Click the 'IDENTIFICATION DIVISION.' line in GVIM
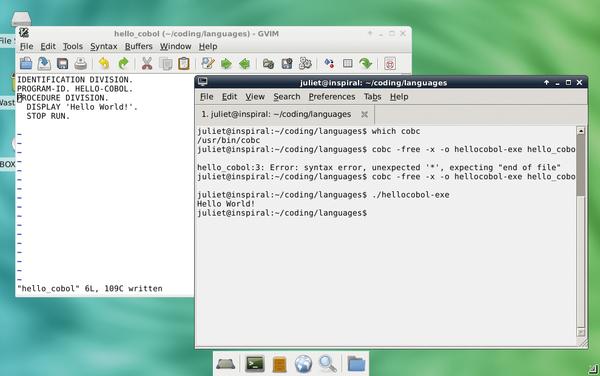 coord(75,80)
